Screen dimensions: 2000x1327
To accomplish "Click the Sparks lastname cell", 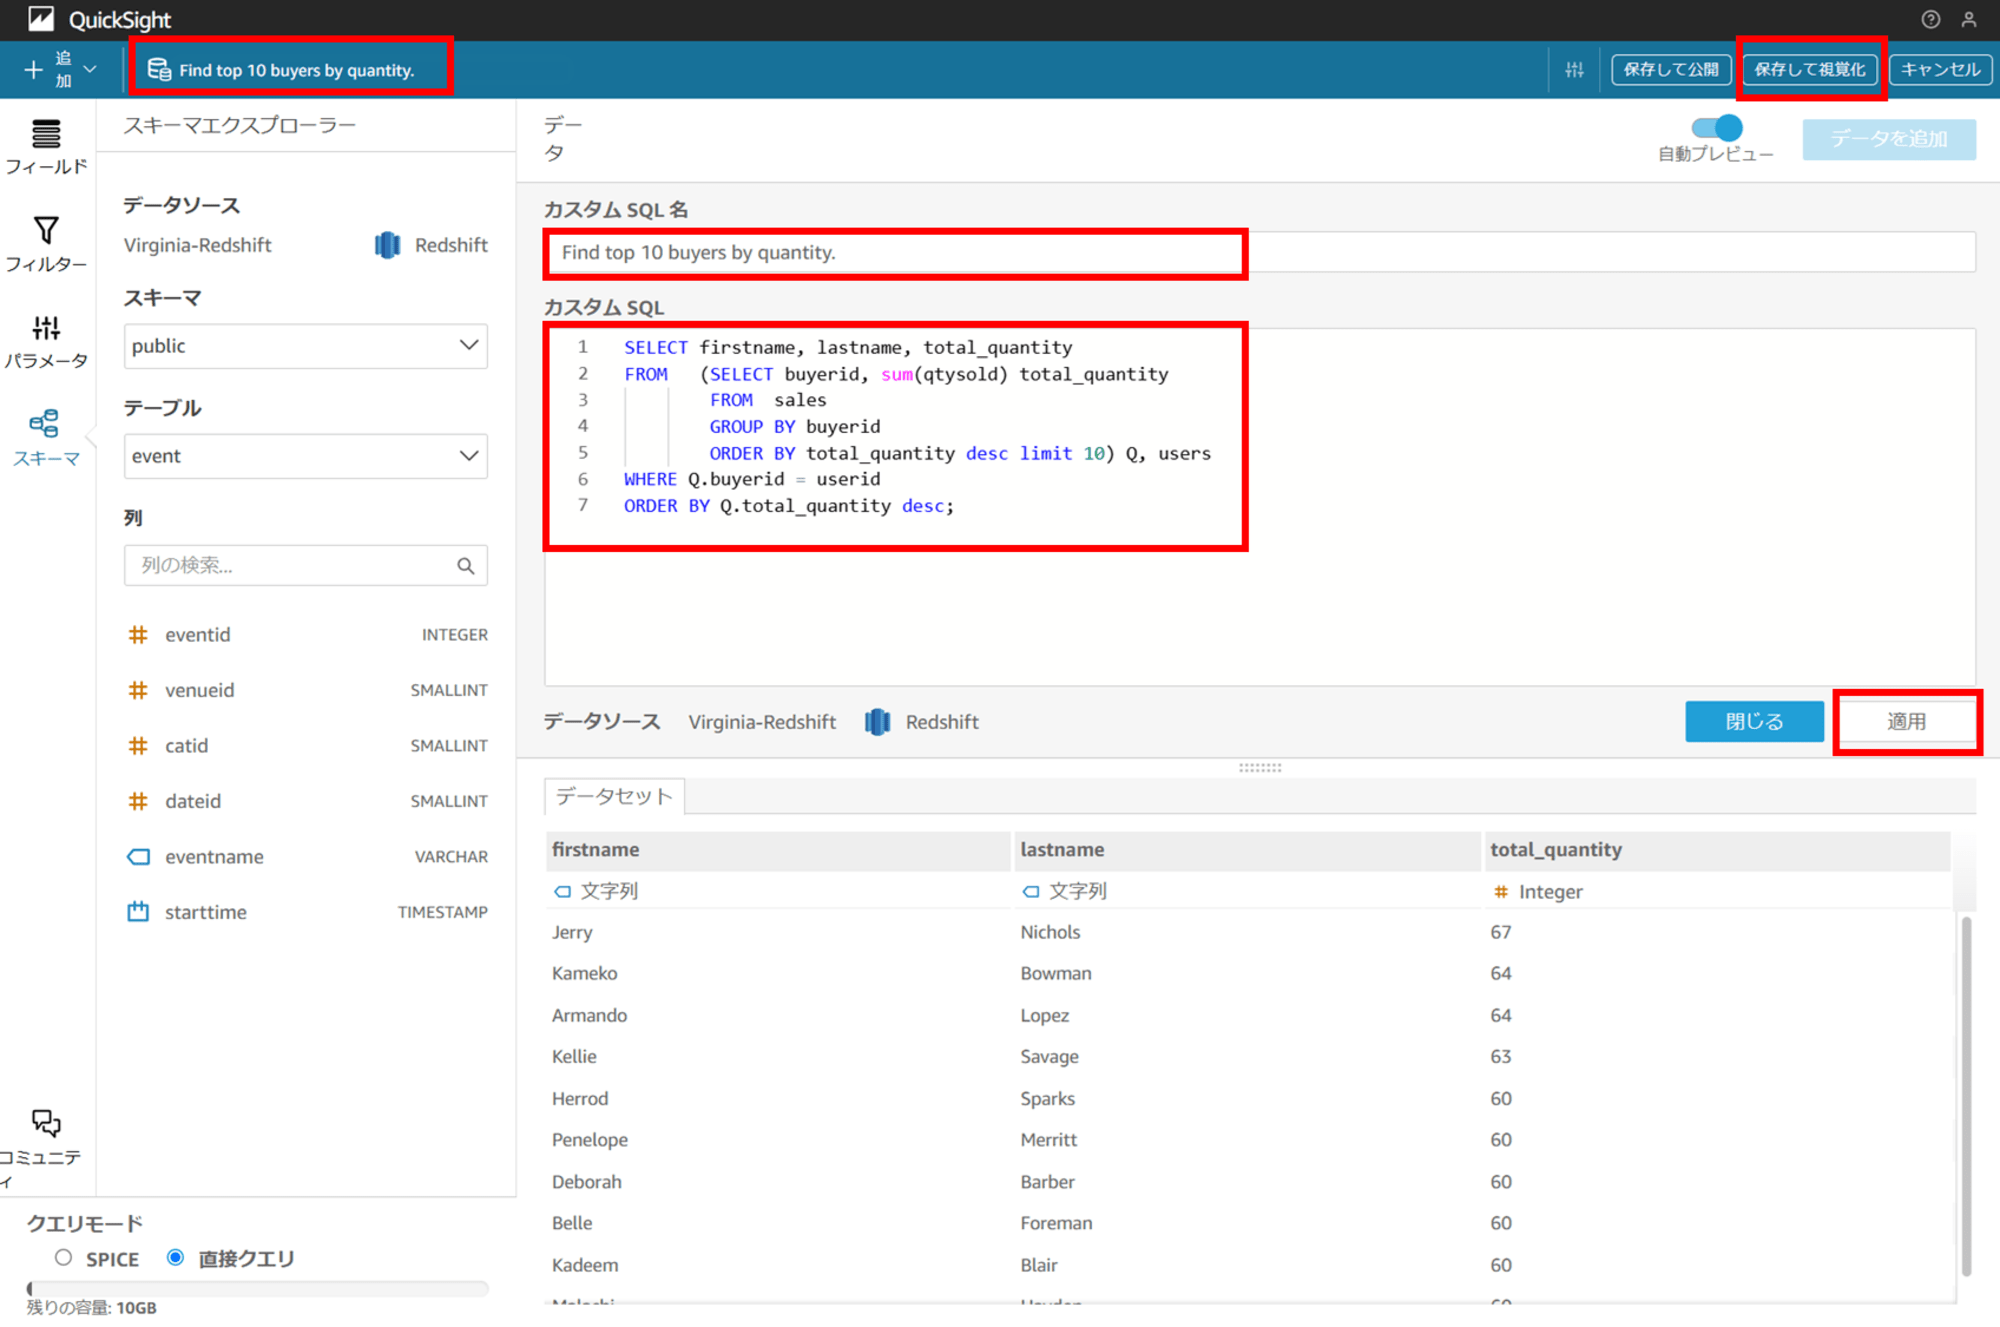I will [x=1047, y=1099].
